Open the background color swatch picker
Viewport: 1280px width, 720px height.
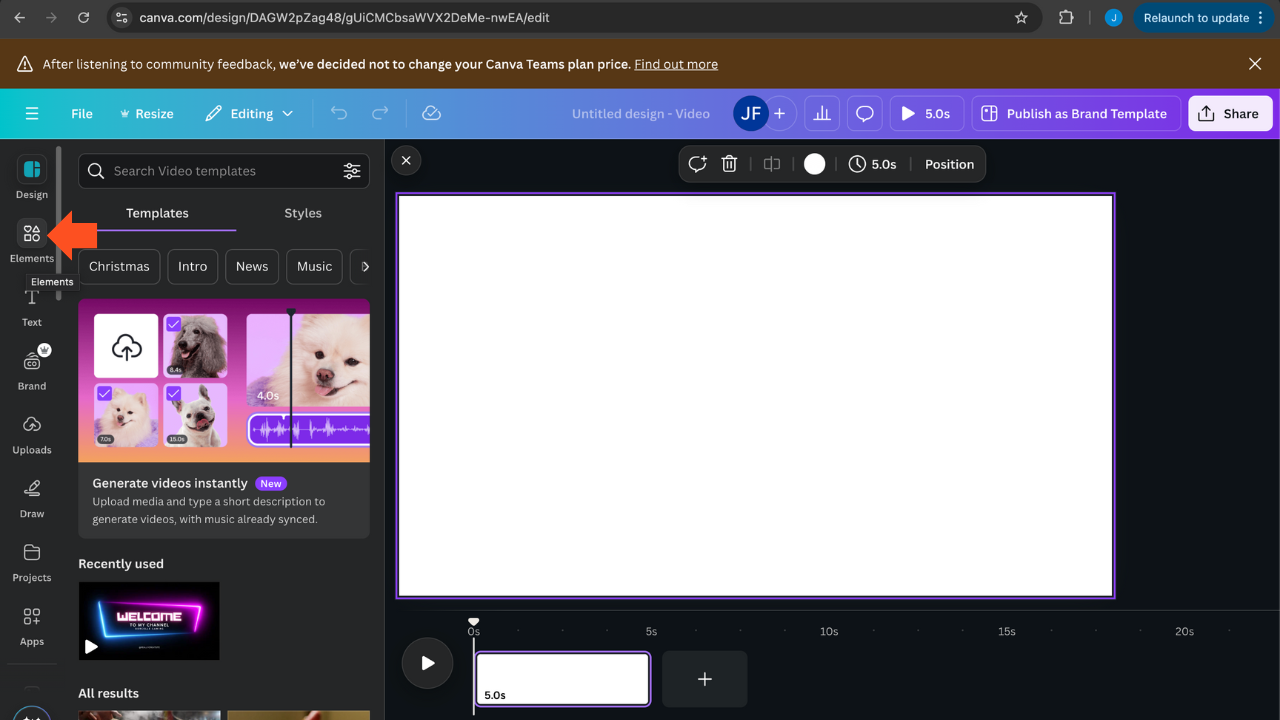coord(814,163)
